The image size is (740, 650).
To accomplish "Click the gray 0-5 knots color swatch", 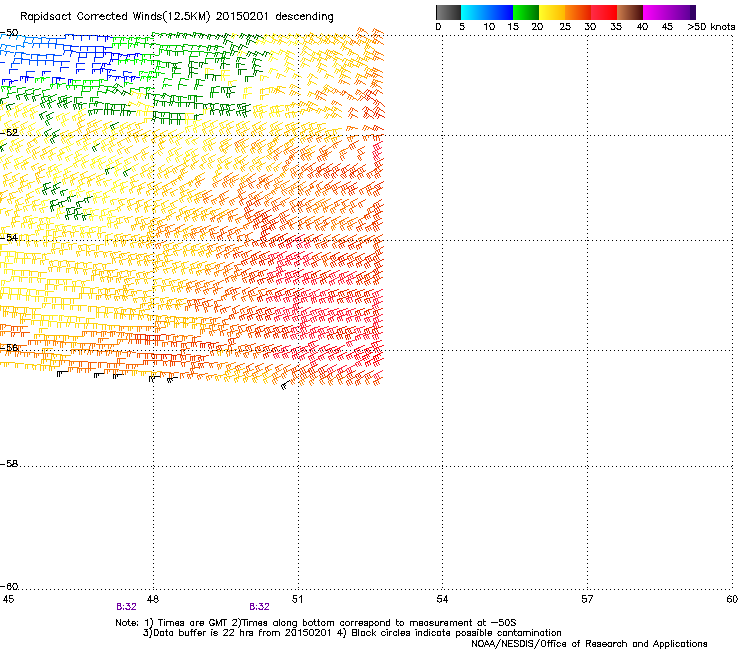I will (448, 12).
